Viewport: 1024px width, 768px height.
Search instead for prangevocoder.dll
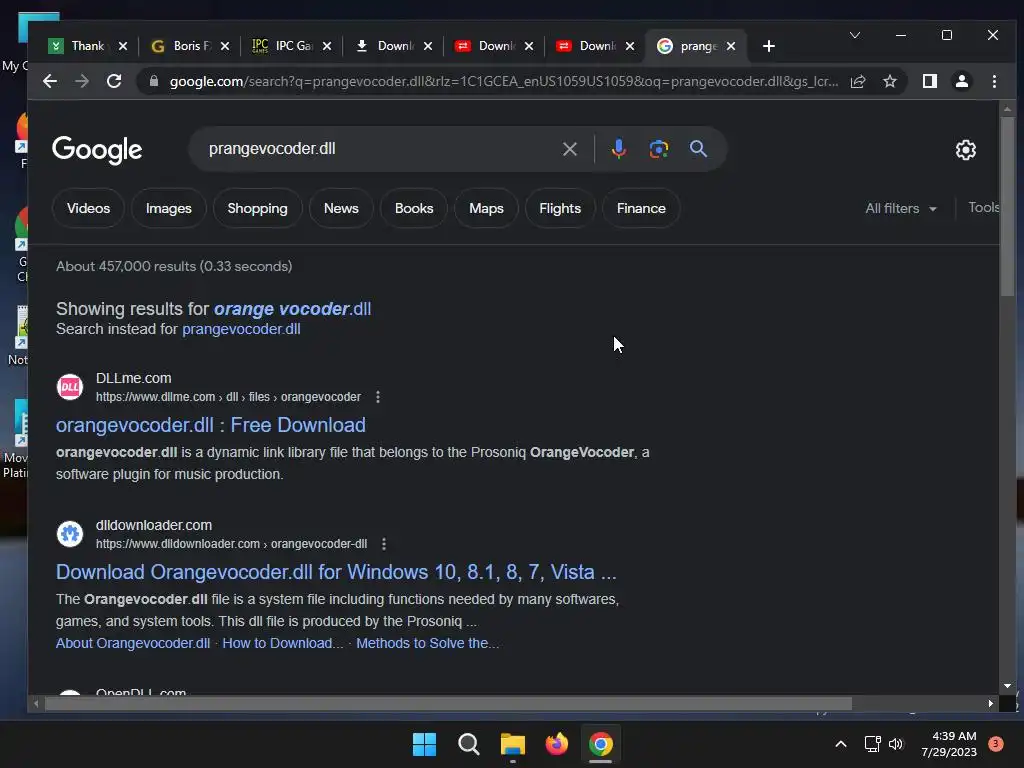click(x=241, y=329)
